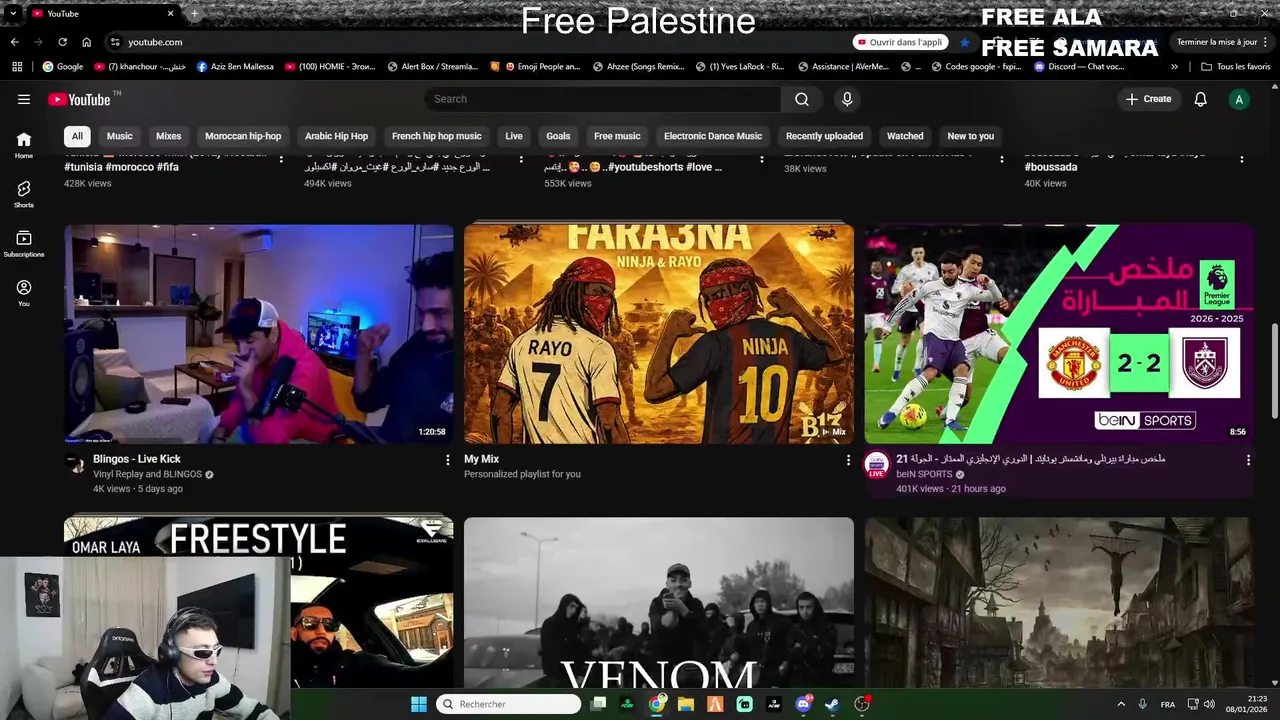Open the YouTube guide hamburger menu
The image size is (1280, 720).
click(24, 99)
